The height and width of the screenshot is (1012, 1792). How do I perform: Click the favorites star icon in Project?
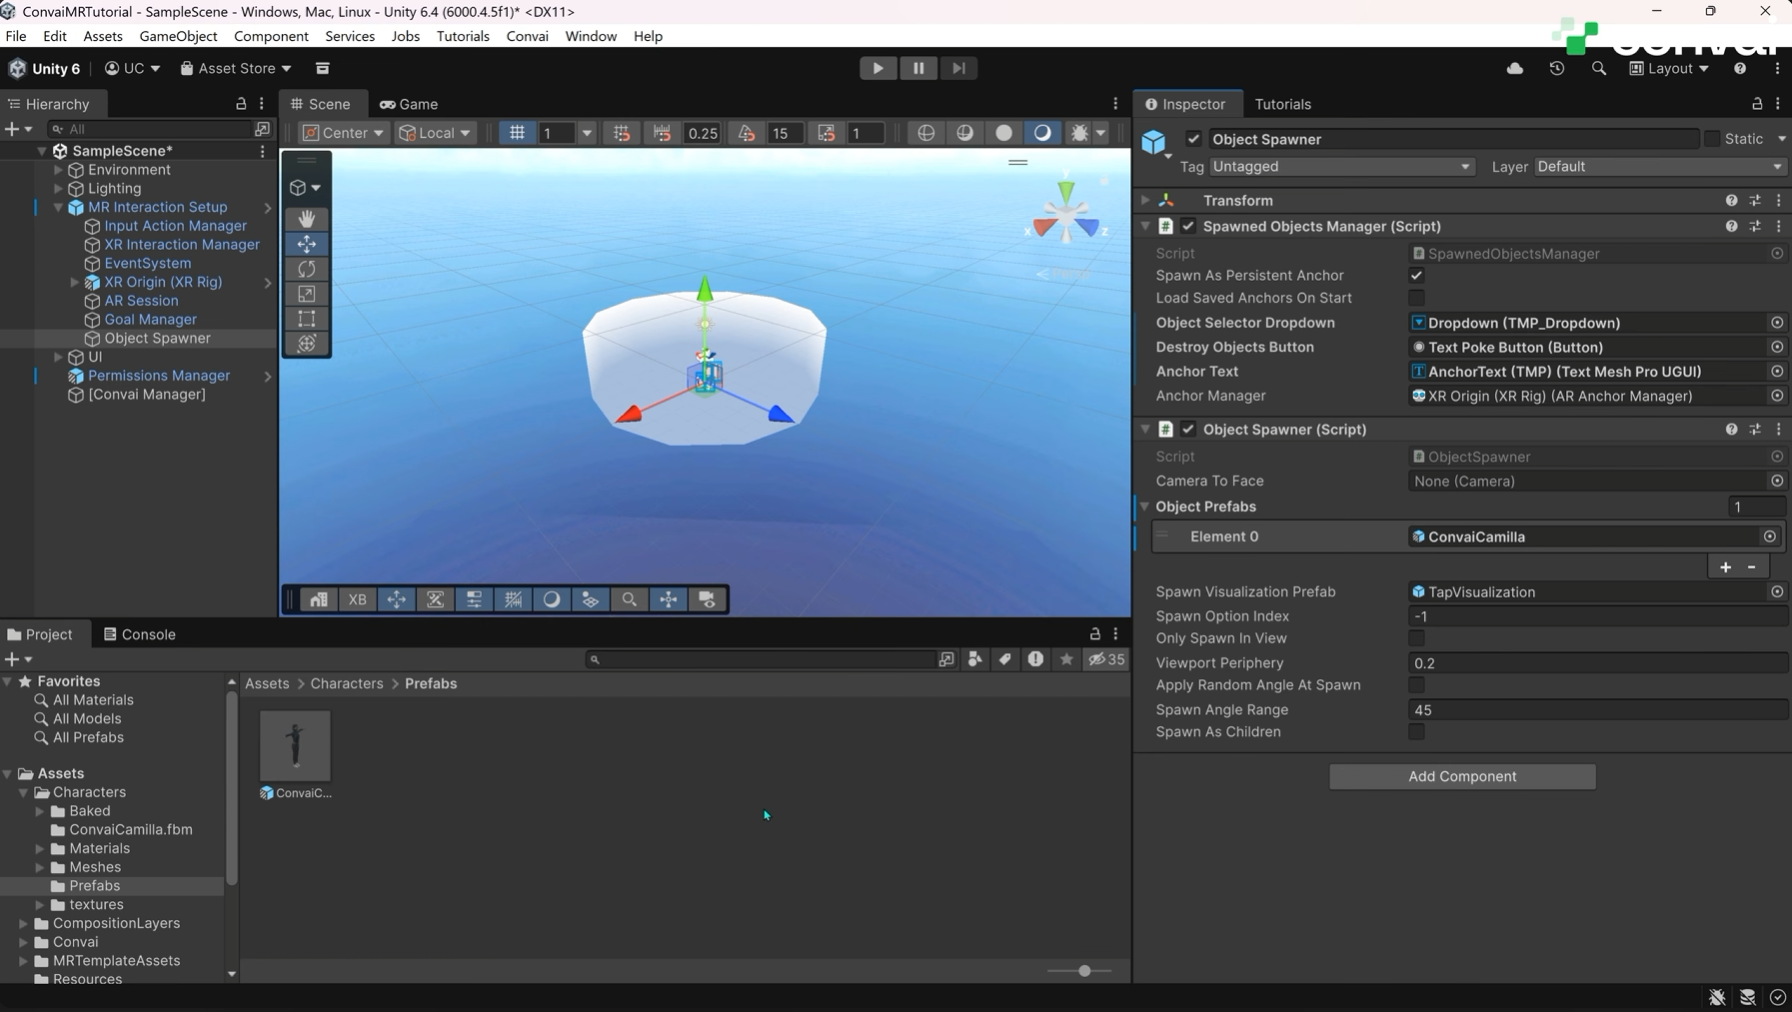tap(1067, 659)
